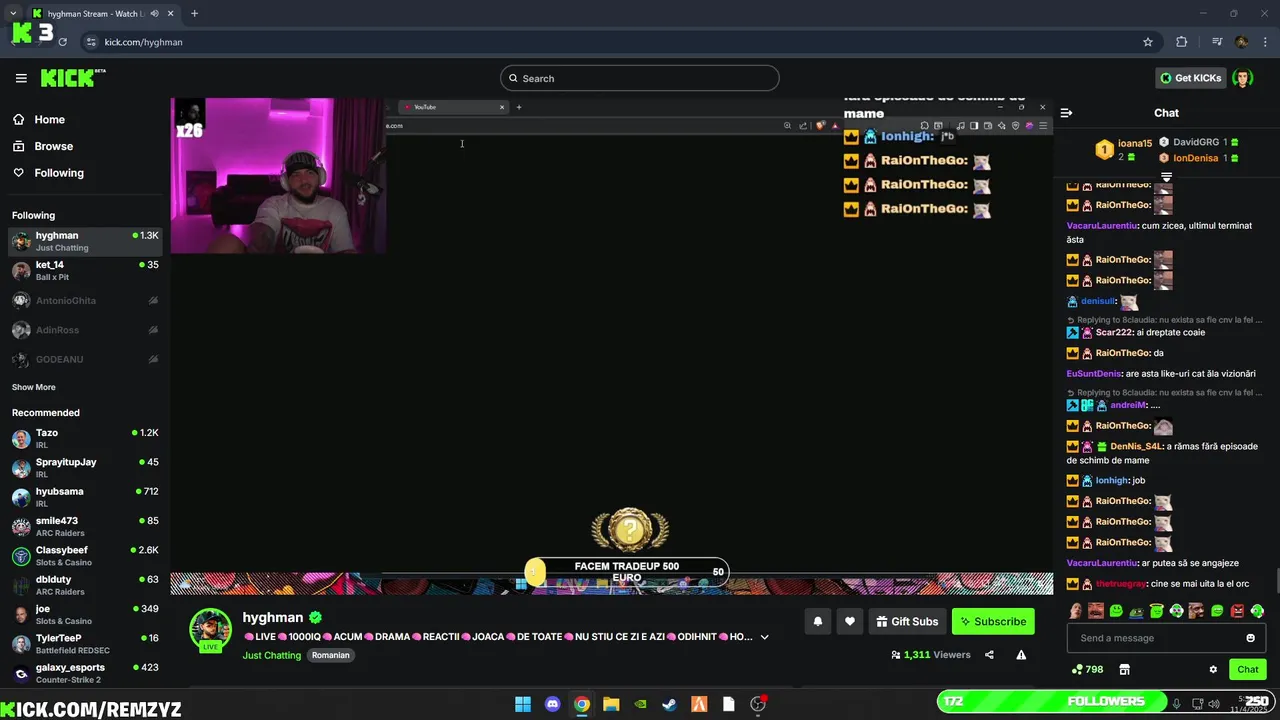The image size is (1280, 720).
Task: Open Browse in sidebar
Action: (43, 146)
